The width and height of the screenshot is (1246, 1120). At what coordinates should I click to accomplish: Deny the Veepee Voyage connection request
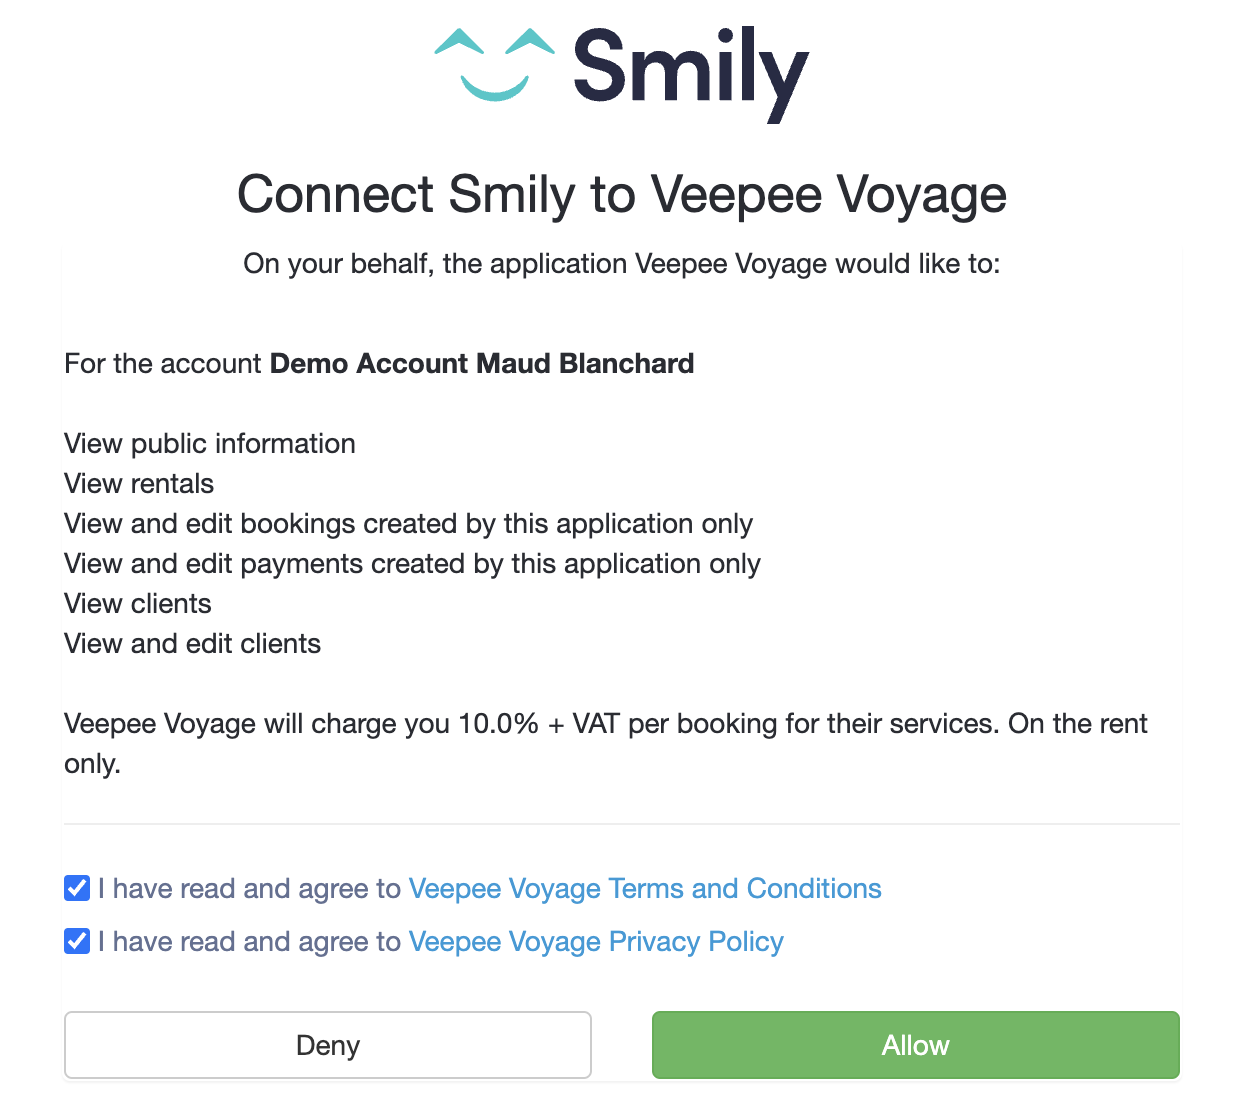(x=328, y=1045)
